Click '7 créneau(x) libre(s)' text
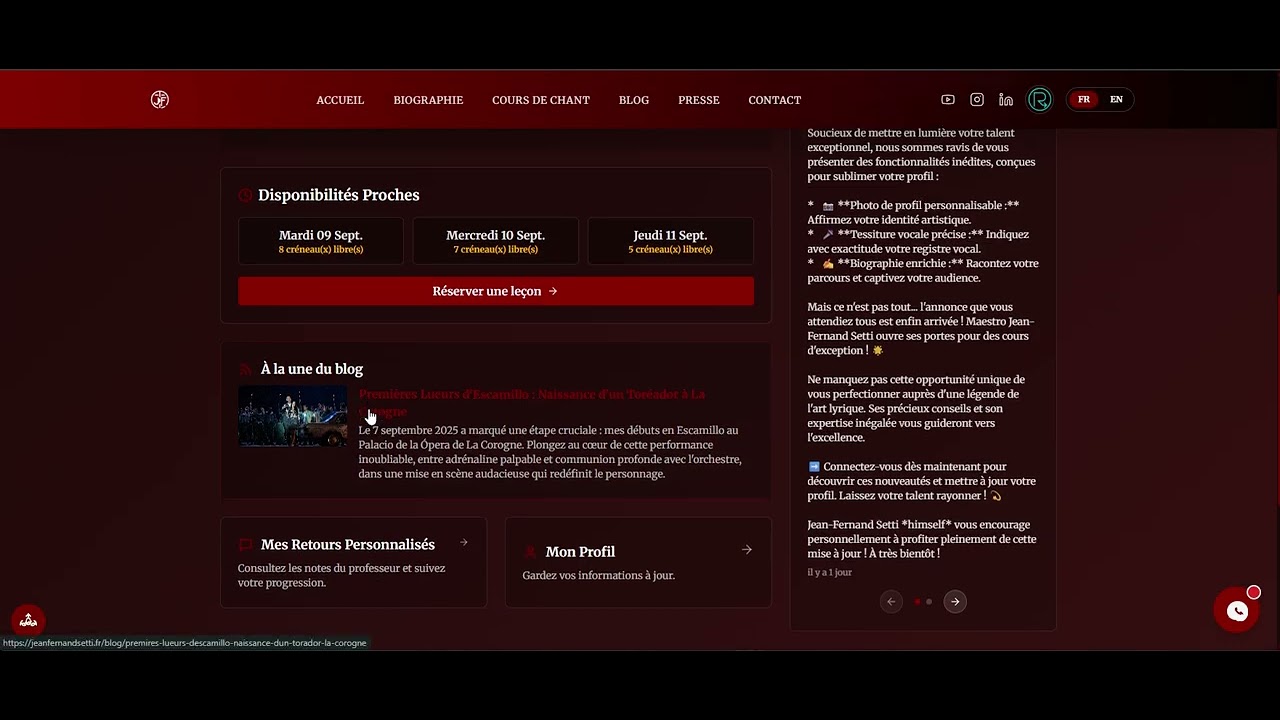The image size is (1280, 720). (x=496, y=249)
